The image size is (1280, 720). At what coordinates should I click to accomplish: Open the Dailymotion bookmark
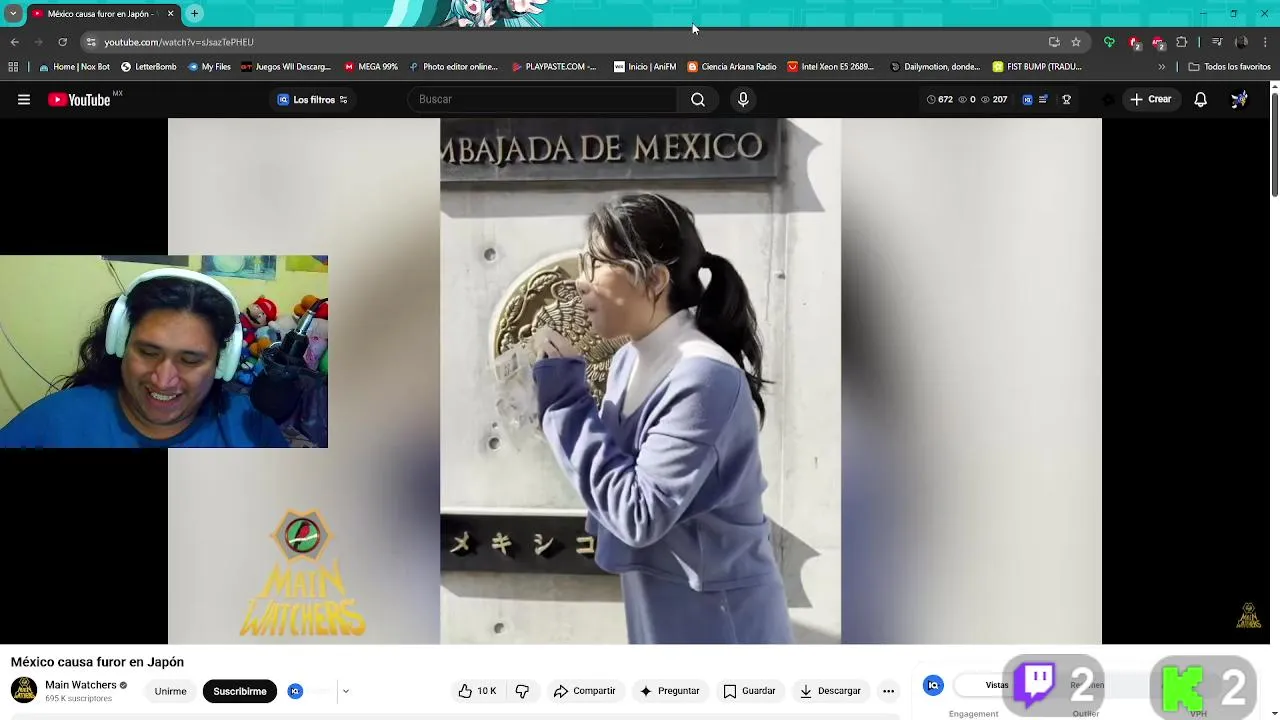tap(935, 67)
